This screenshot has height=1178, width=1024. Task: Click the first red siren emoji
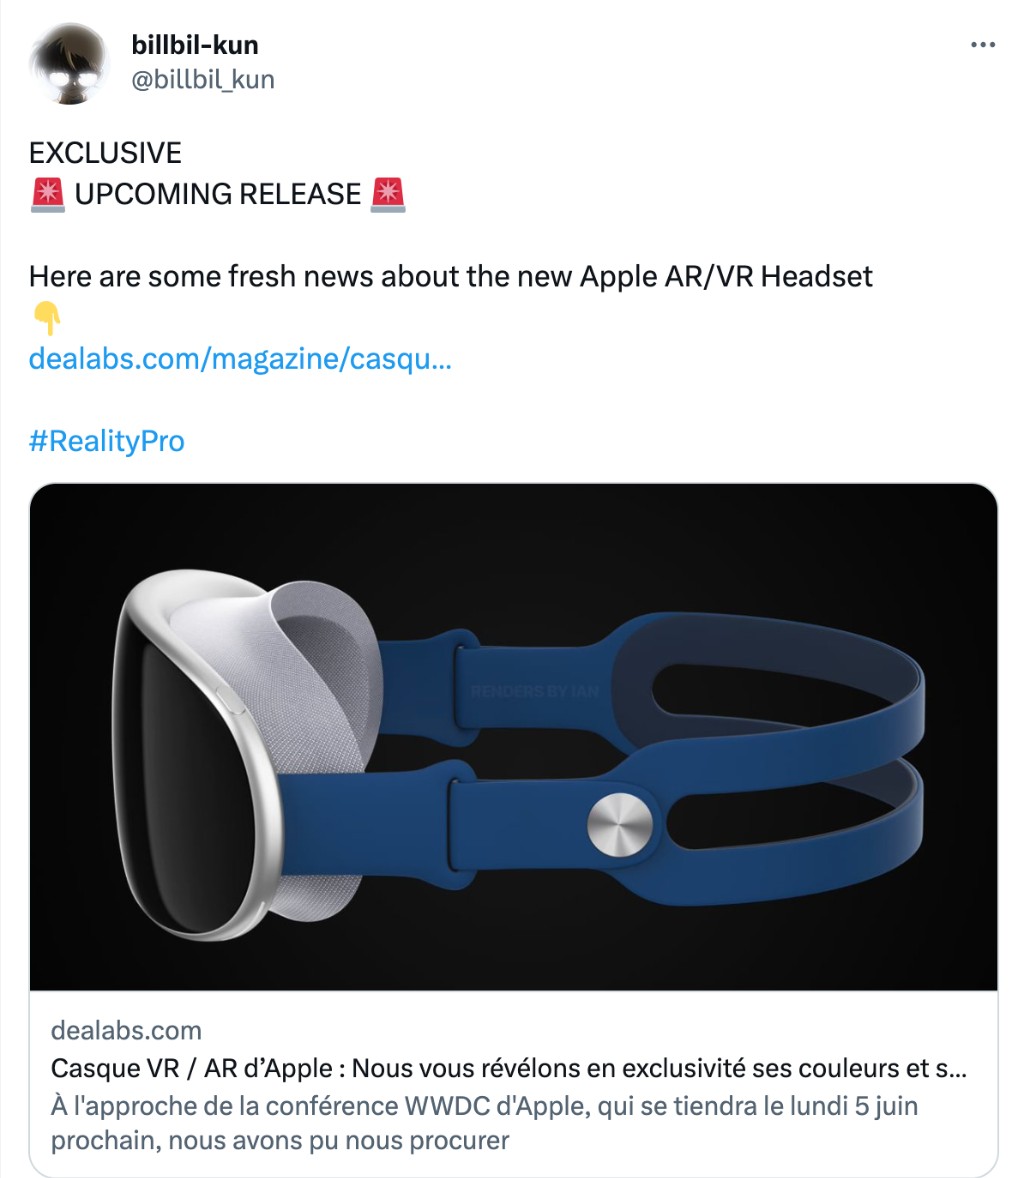tap(47, 195)
